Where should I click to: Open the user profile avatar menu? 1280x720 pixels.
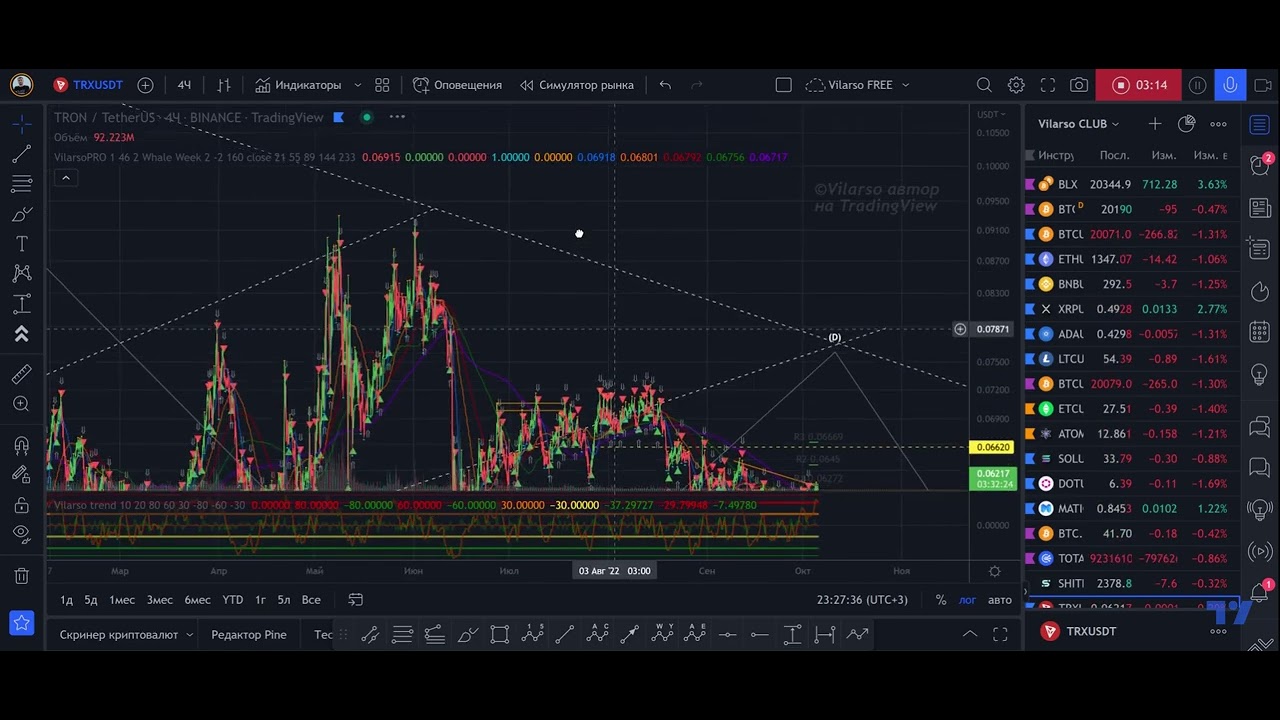21,85
